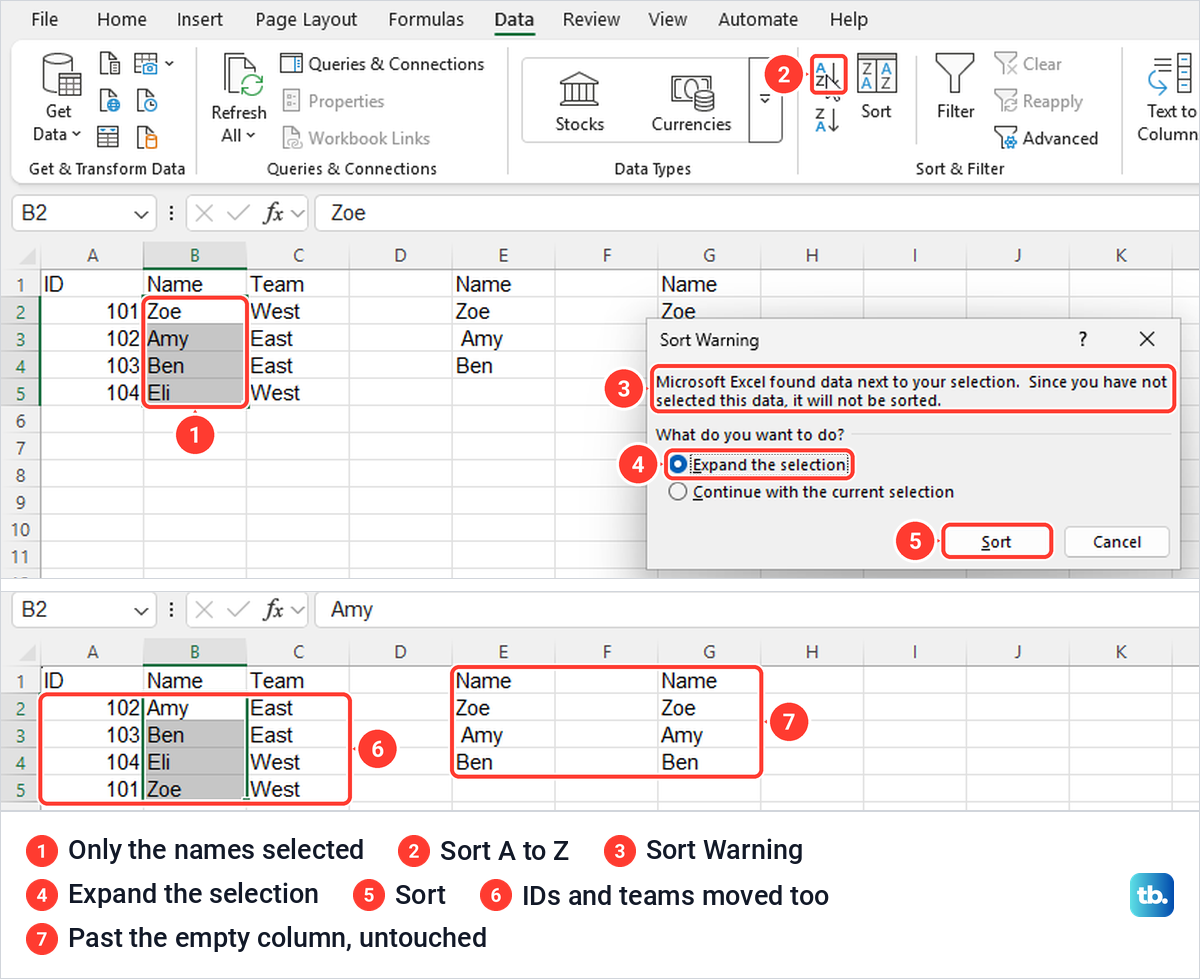
Task: Open the Automate tab
Action: (x=758, y=19)
